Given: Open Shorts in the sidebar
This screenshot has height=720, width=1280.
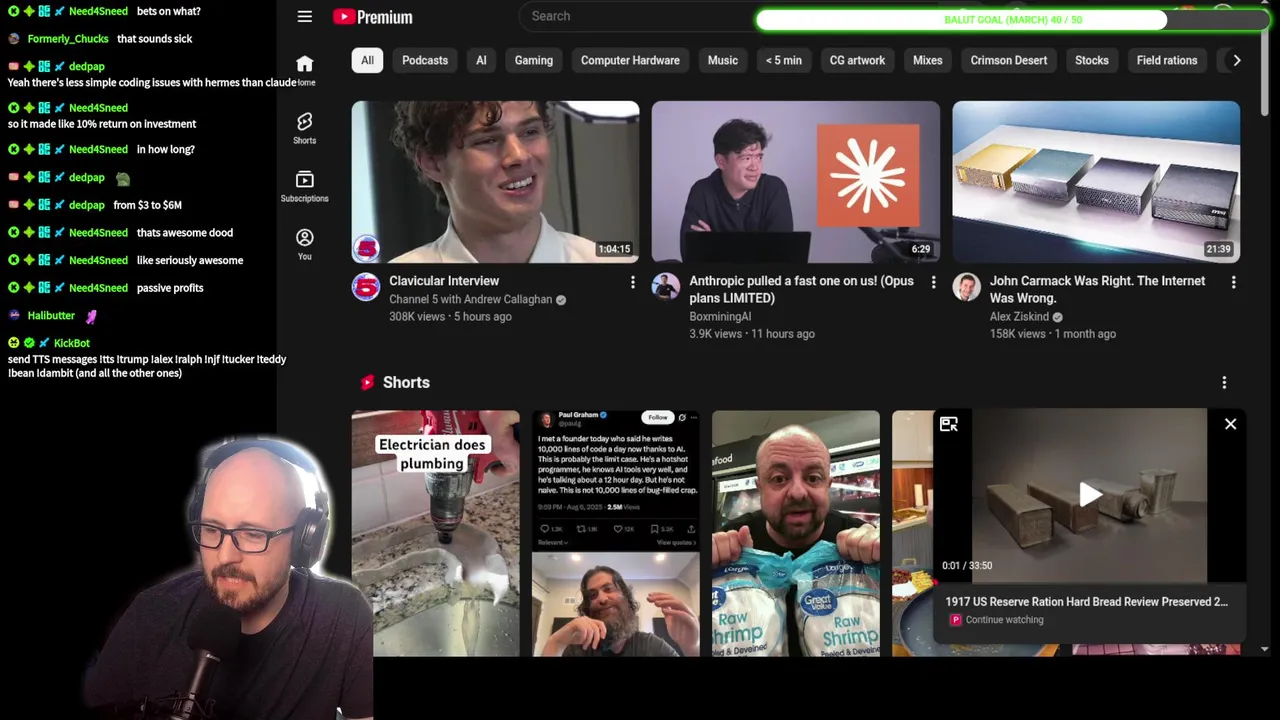Looking at the screenshot, I should [x=305, y=128].
